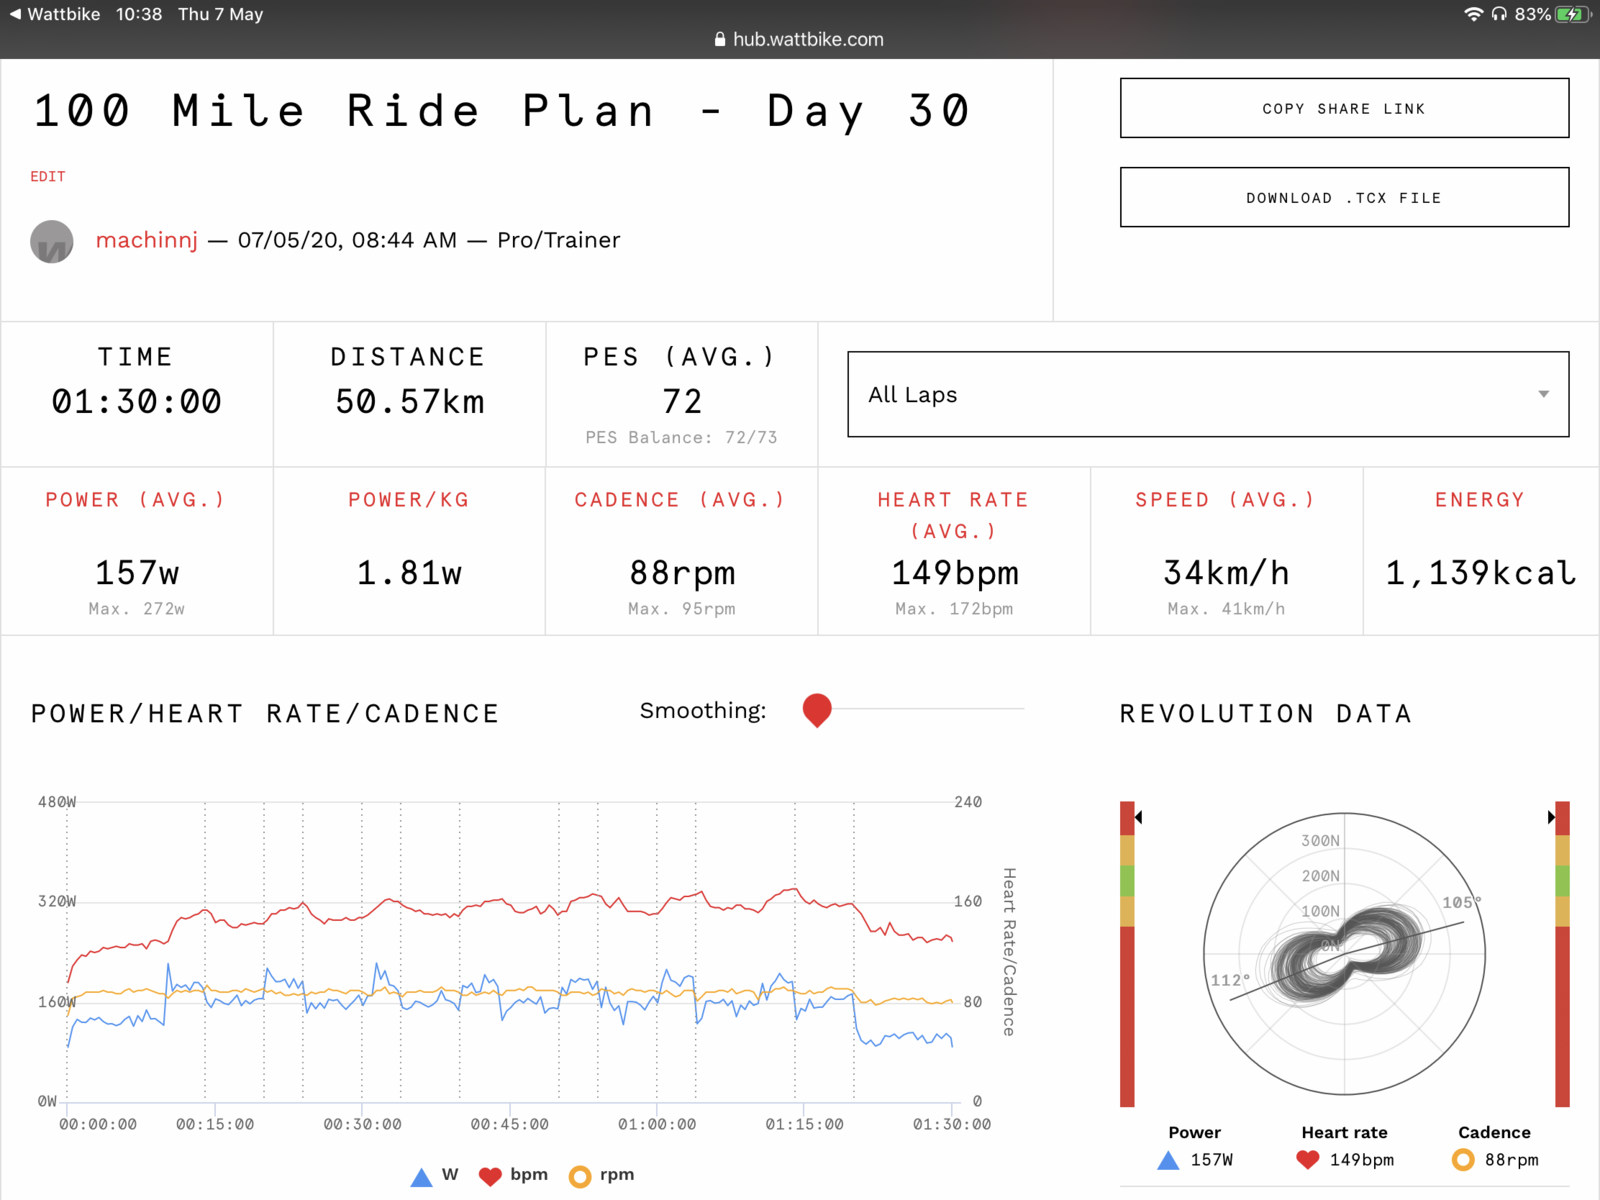Click Download .TCX File button
The image size is (1600, 1200).
(x=1344, y=198)
